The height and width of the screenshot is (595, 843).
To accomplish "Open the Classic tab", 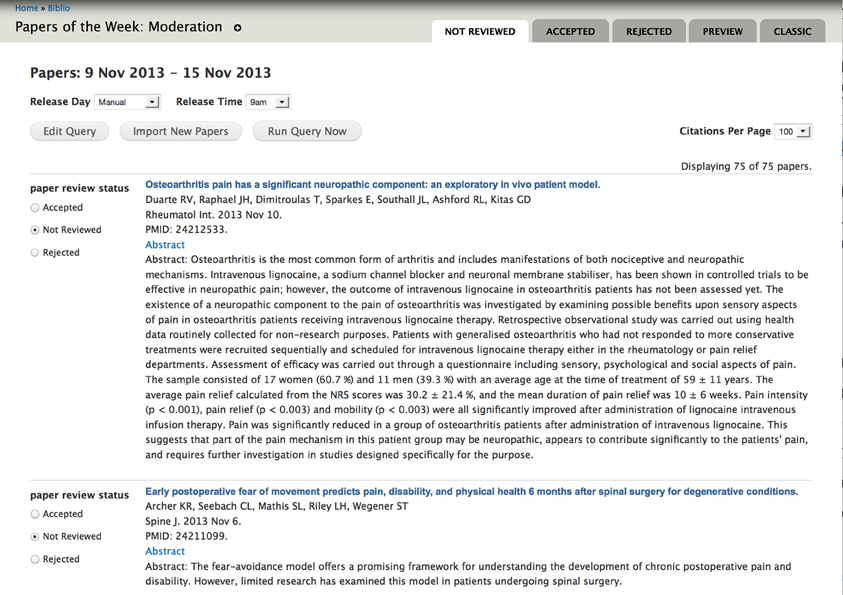I will pyautogui.click(x=792, y=31).
